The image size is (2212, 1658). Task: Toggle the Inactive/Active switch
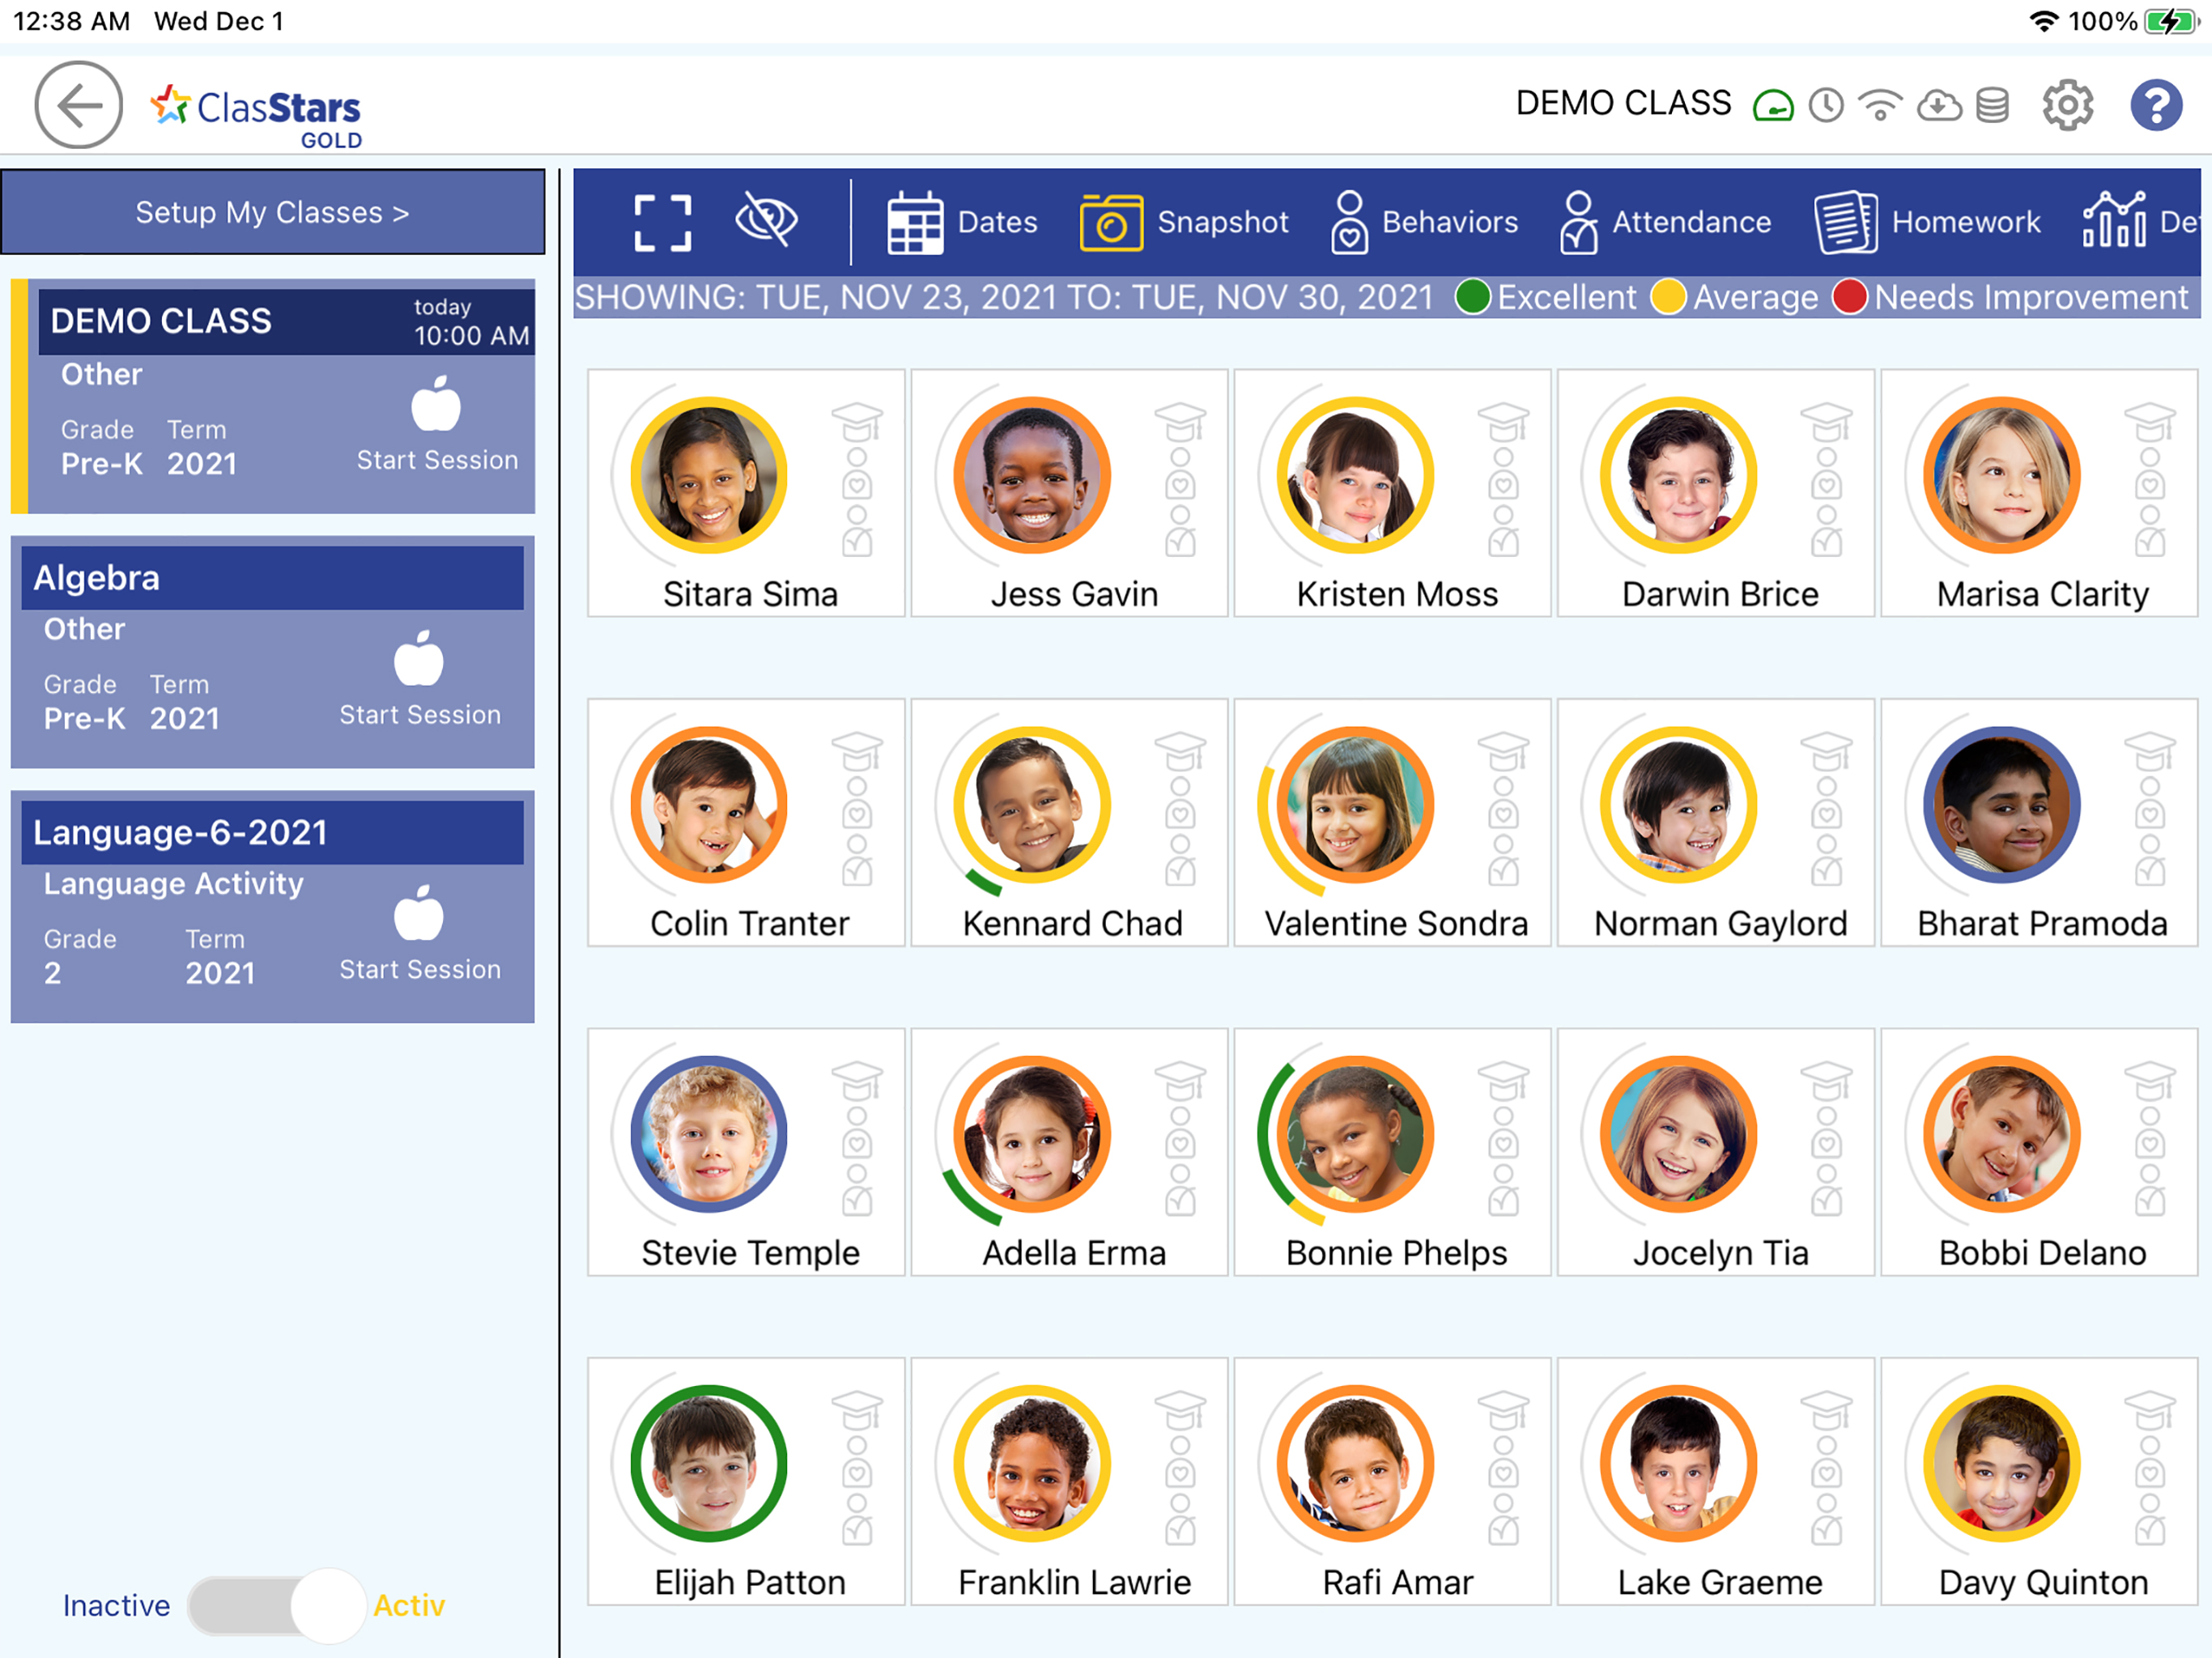(x=276, y=1605)
